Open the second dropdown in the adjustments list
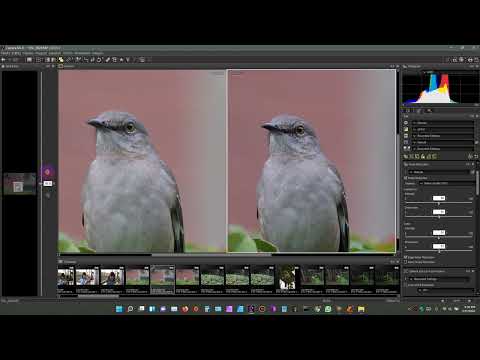Viewport: 480px width, 360px height. pos(443,129)
